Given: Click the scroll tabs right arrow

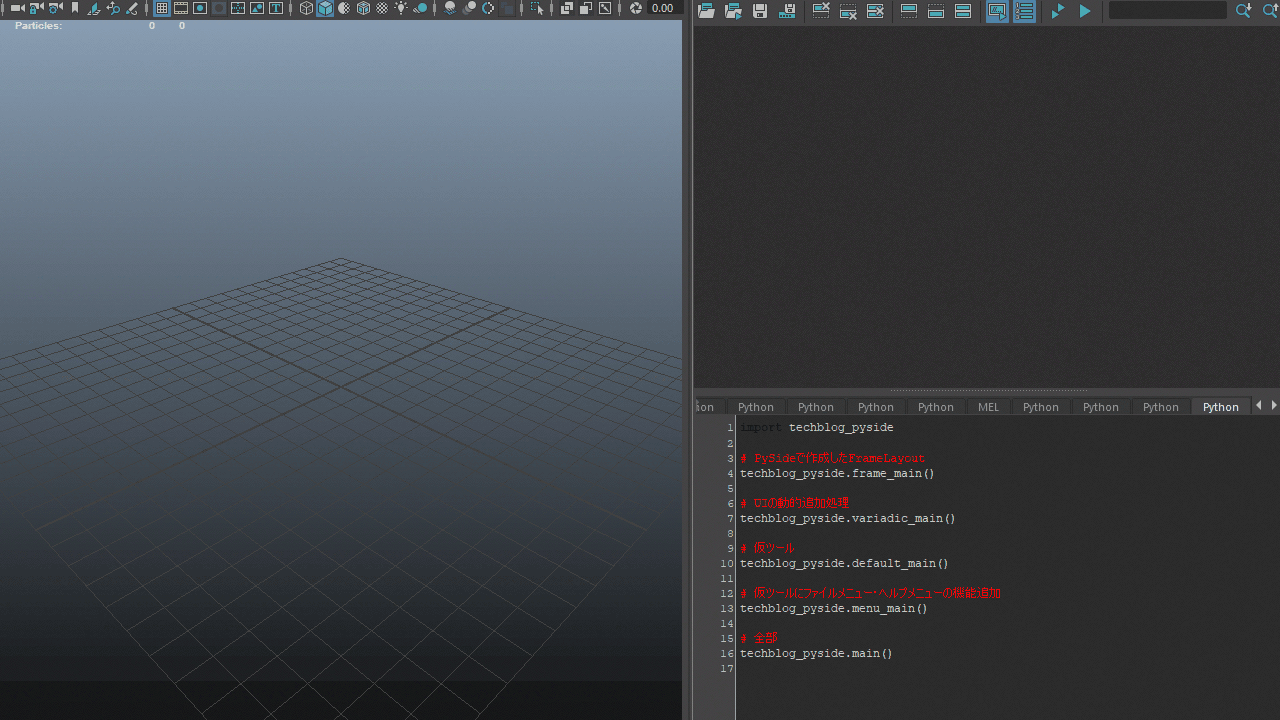Looking at the screenshot, I should pyautogui.click(x=1273, y=405).
